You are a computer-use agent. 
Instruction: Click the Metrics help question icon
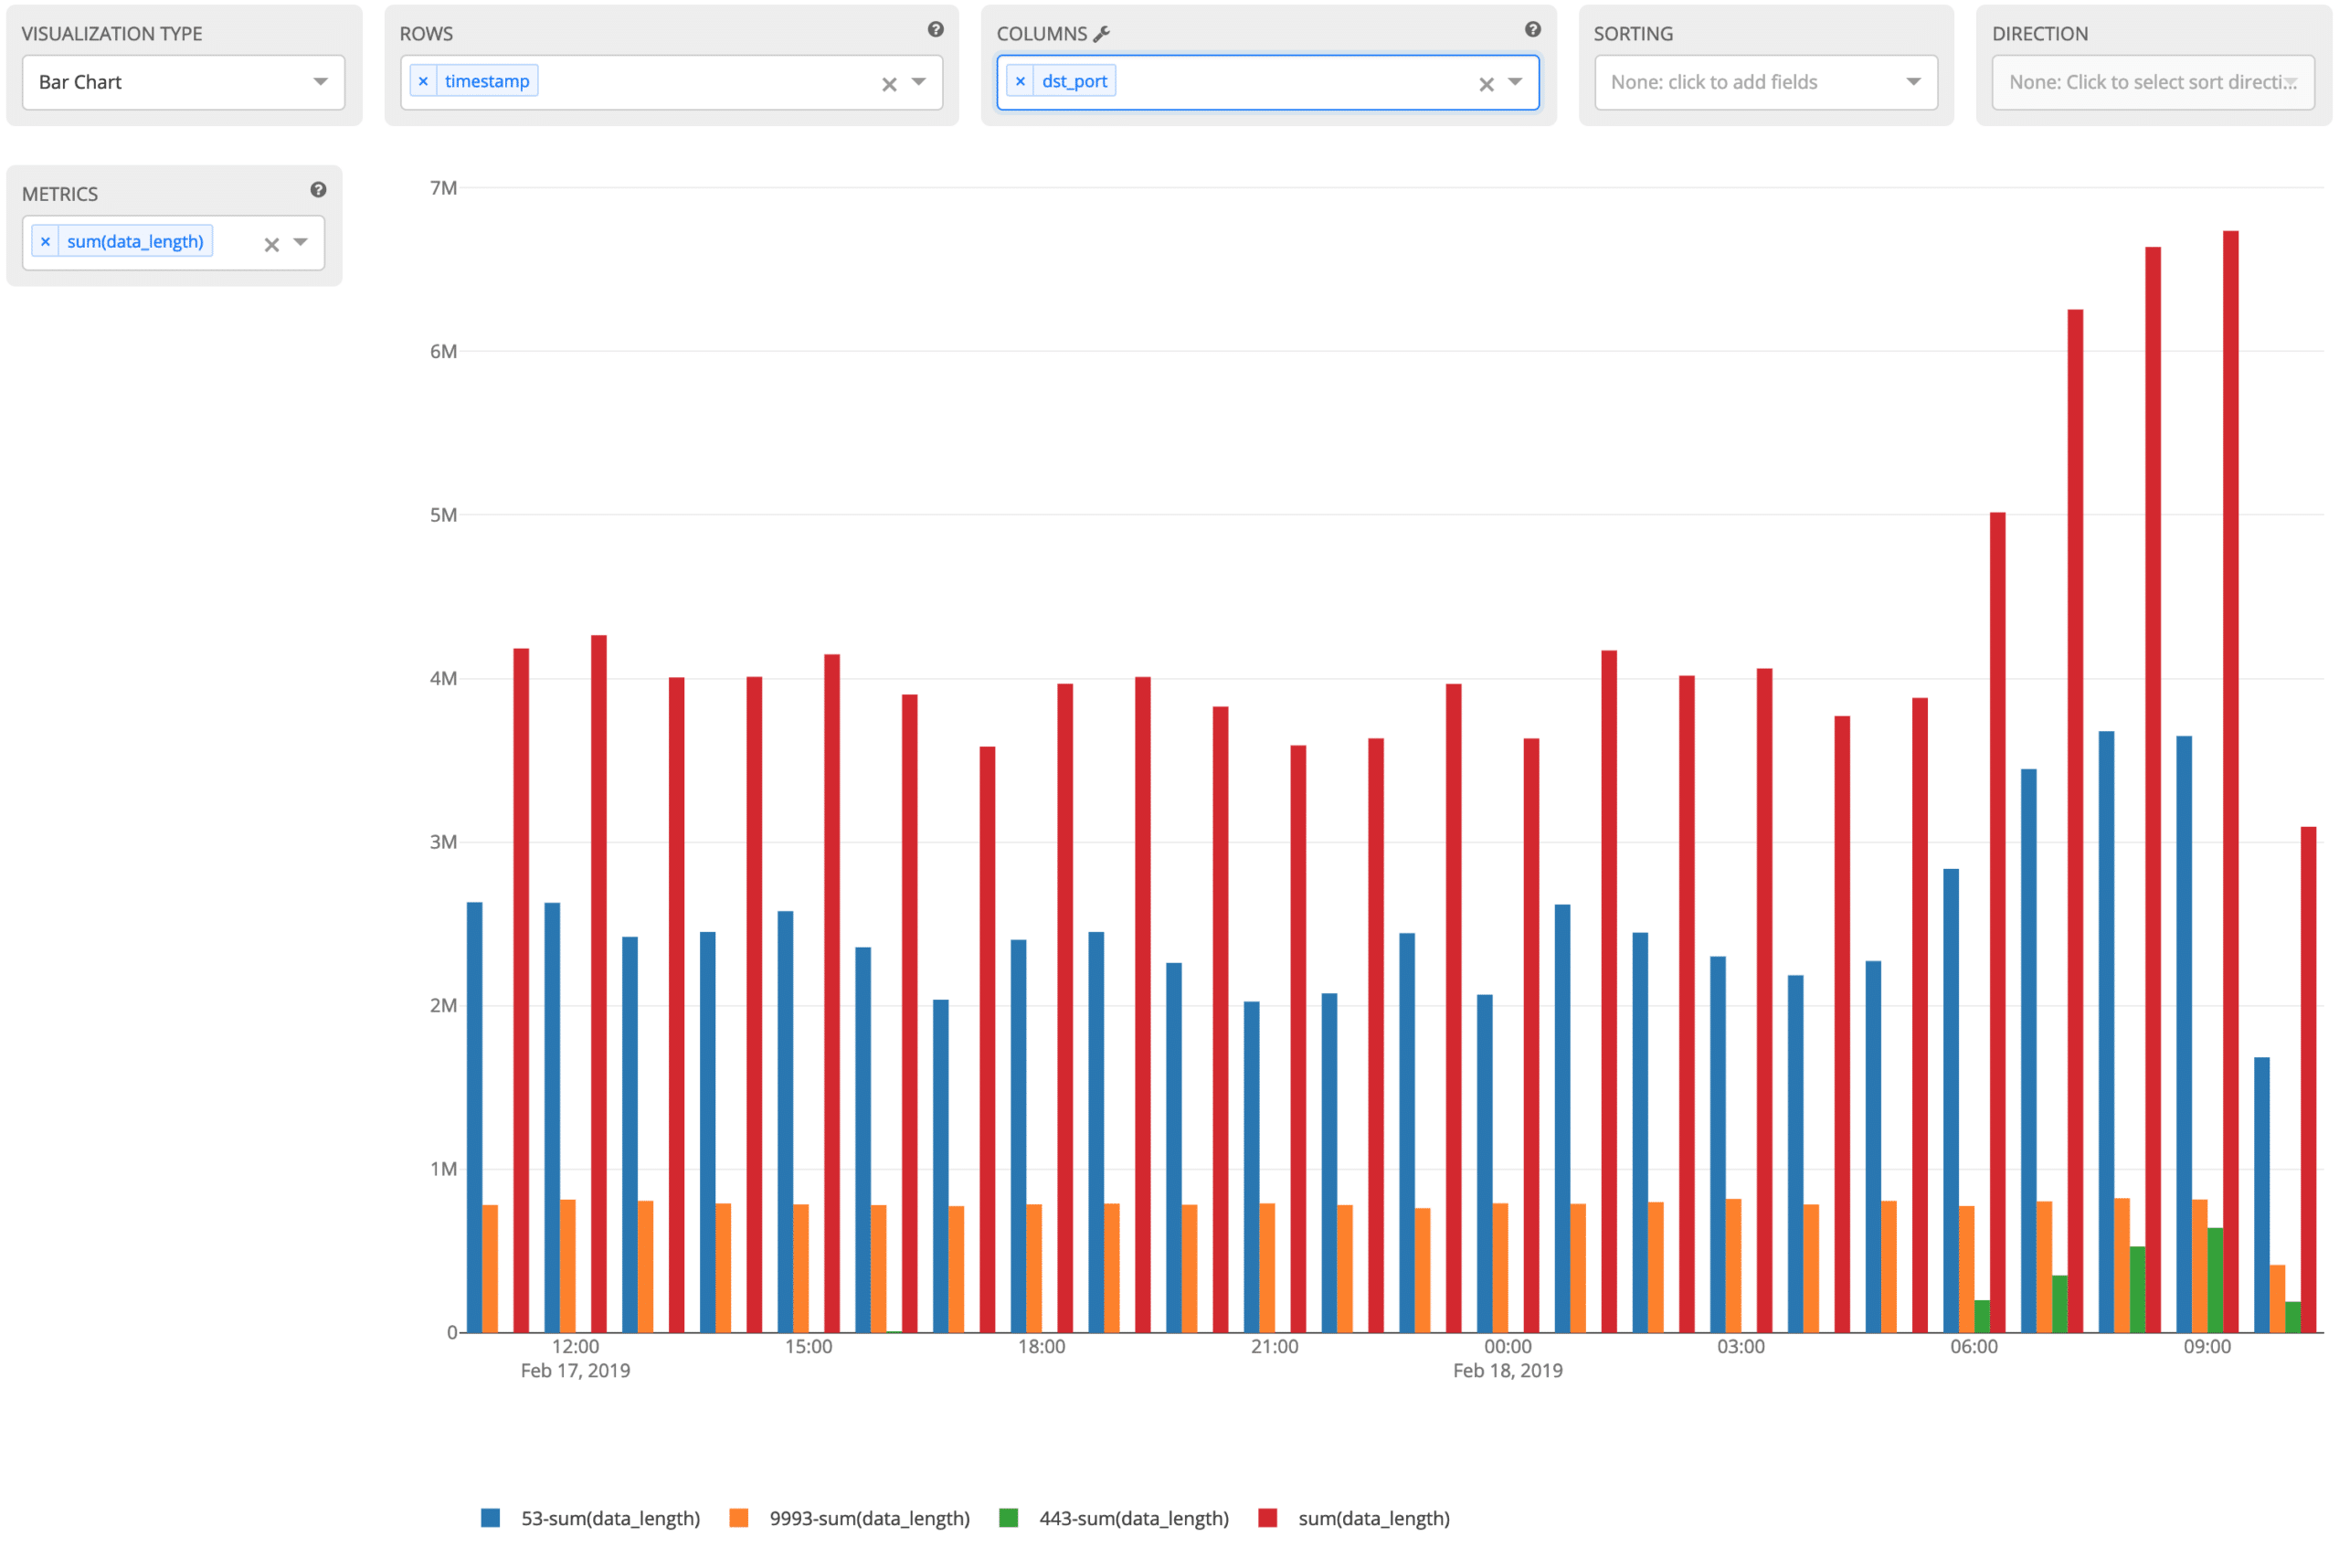coord(318,190)
